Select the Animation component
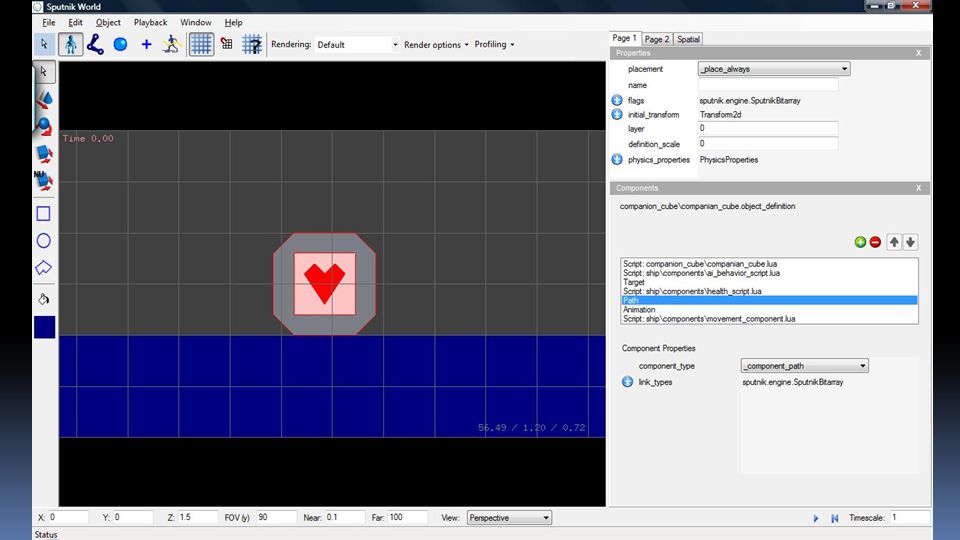 tap(769, 310)
